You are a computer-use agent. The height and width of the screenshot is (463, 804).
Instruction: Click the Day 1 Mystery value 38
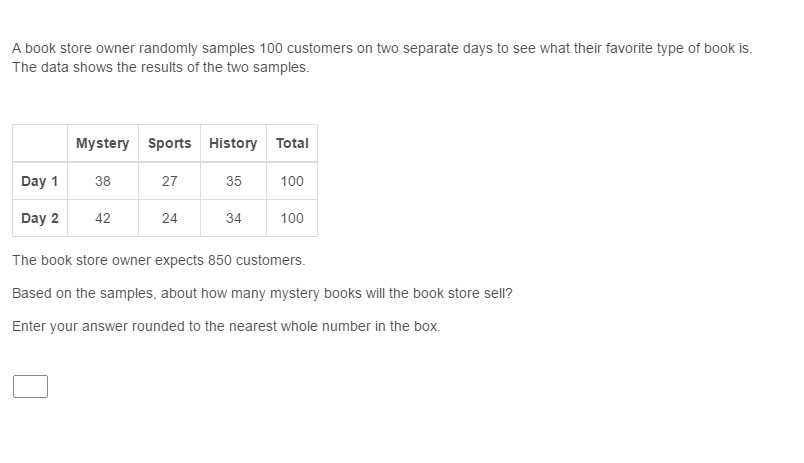point(103,181)
